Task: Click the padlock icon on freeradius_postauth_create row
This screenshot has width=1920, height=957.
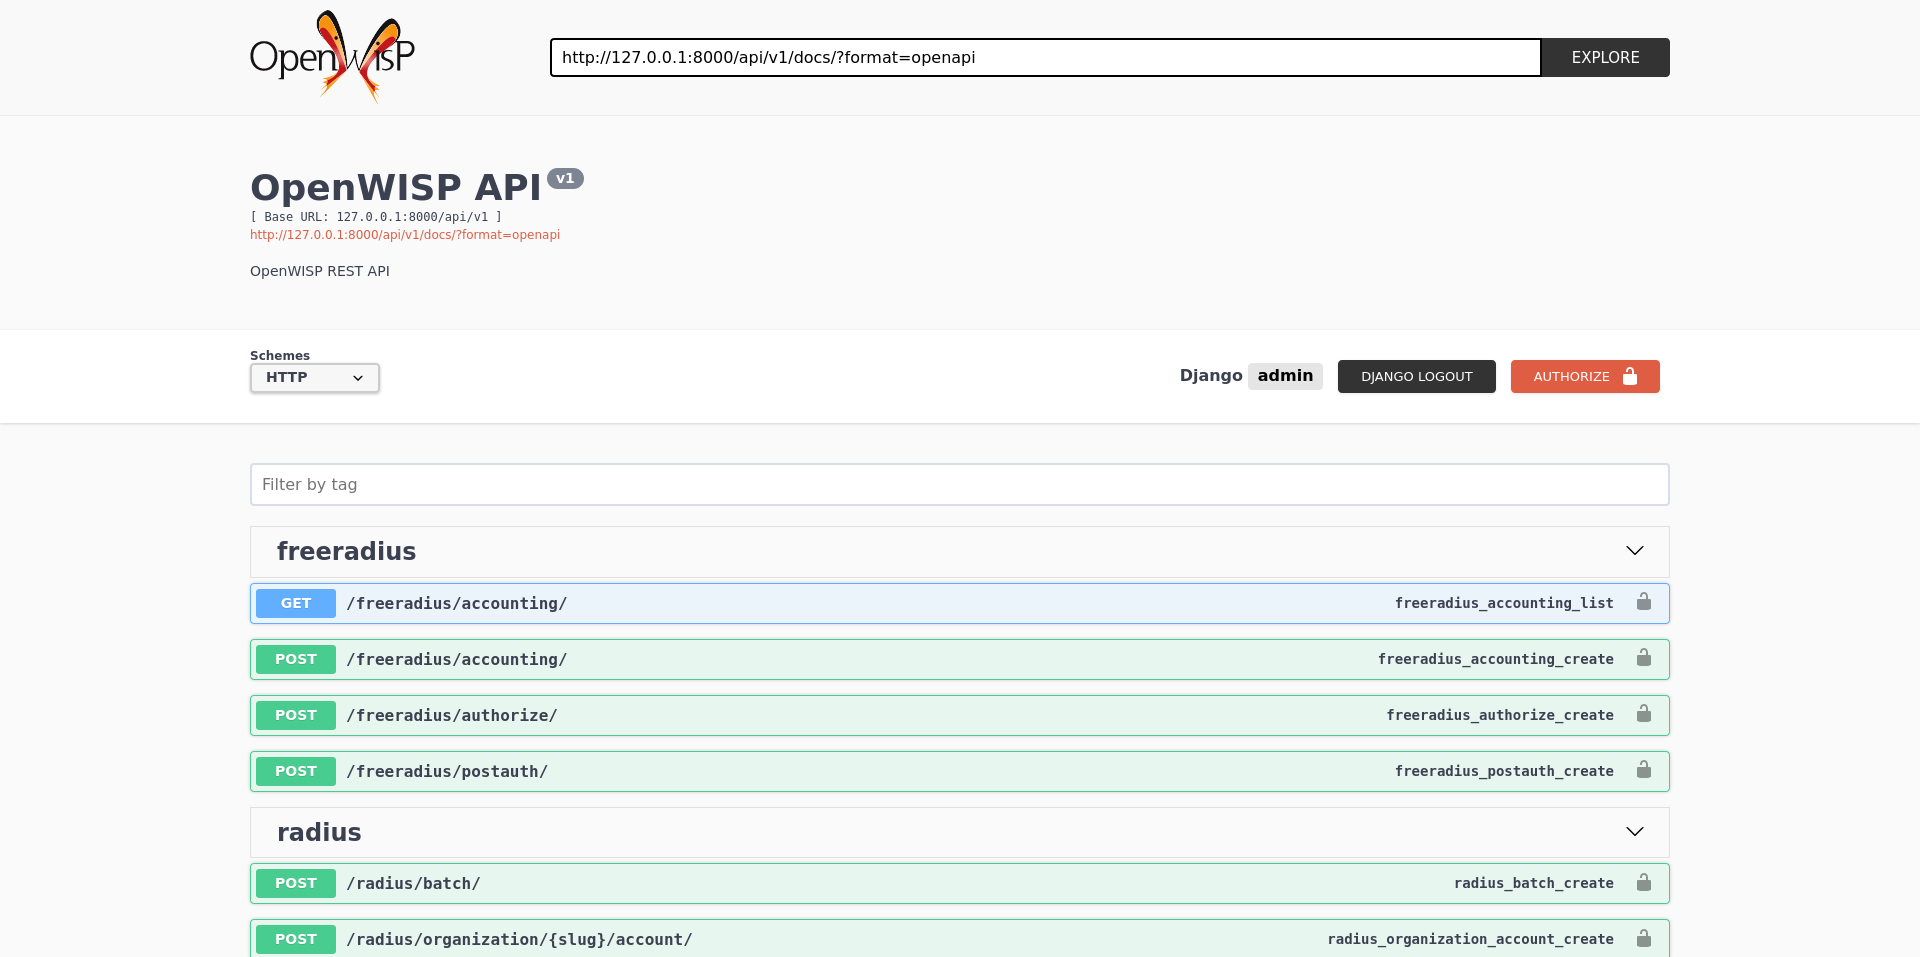Action: [x=1644, y=771]
